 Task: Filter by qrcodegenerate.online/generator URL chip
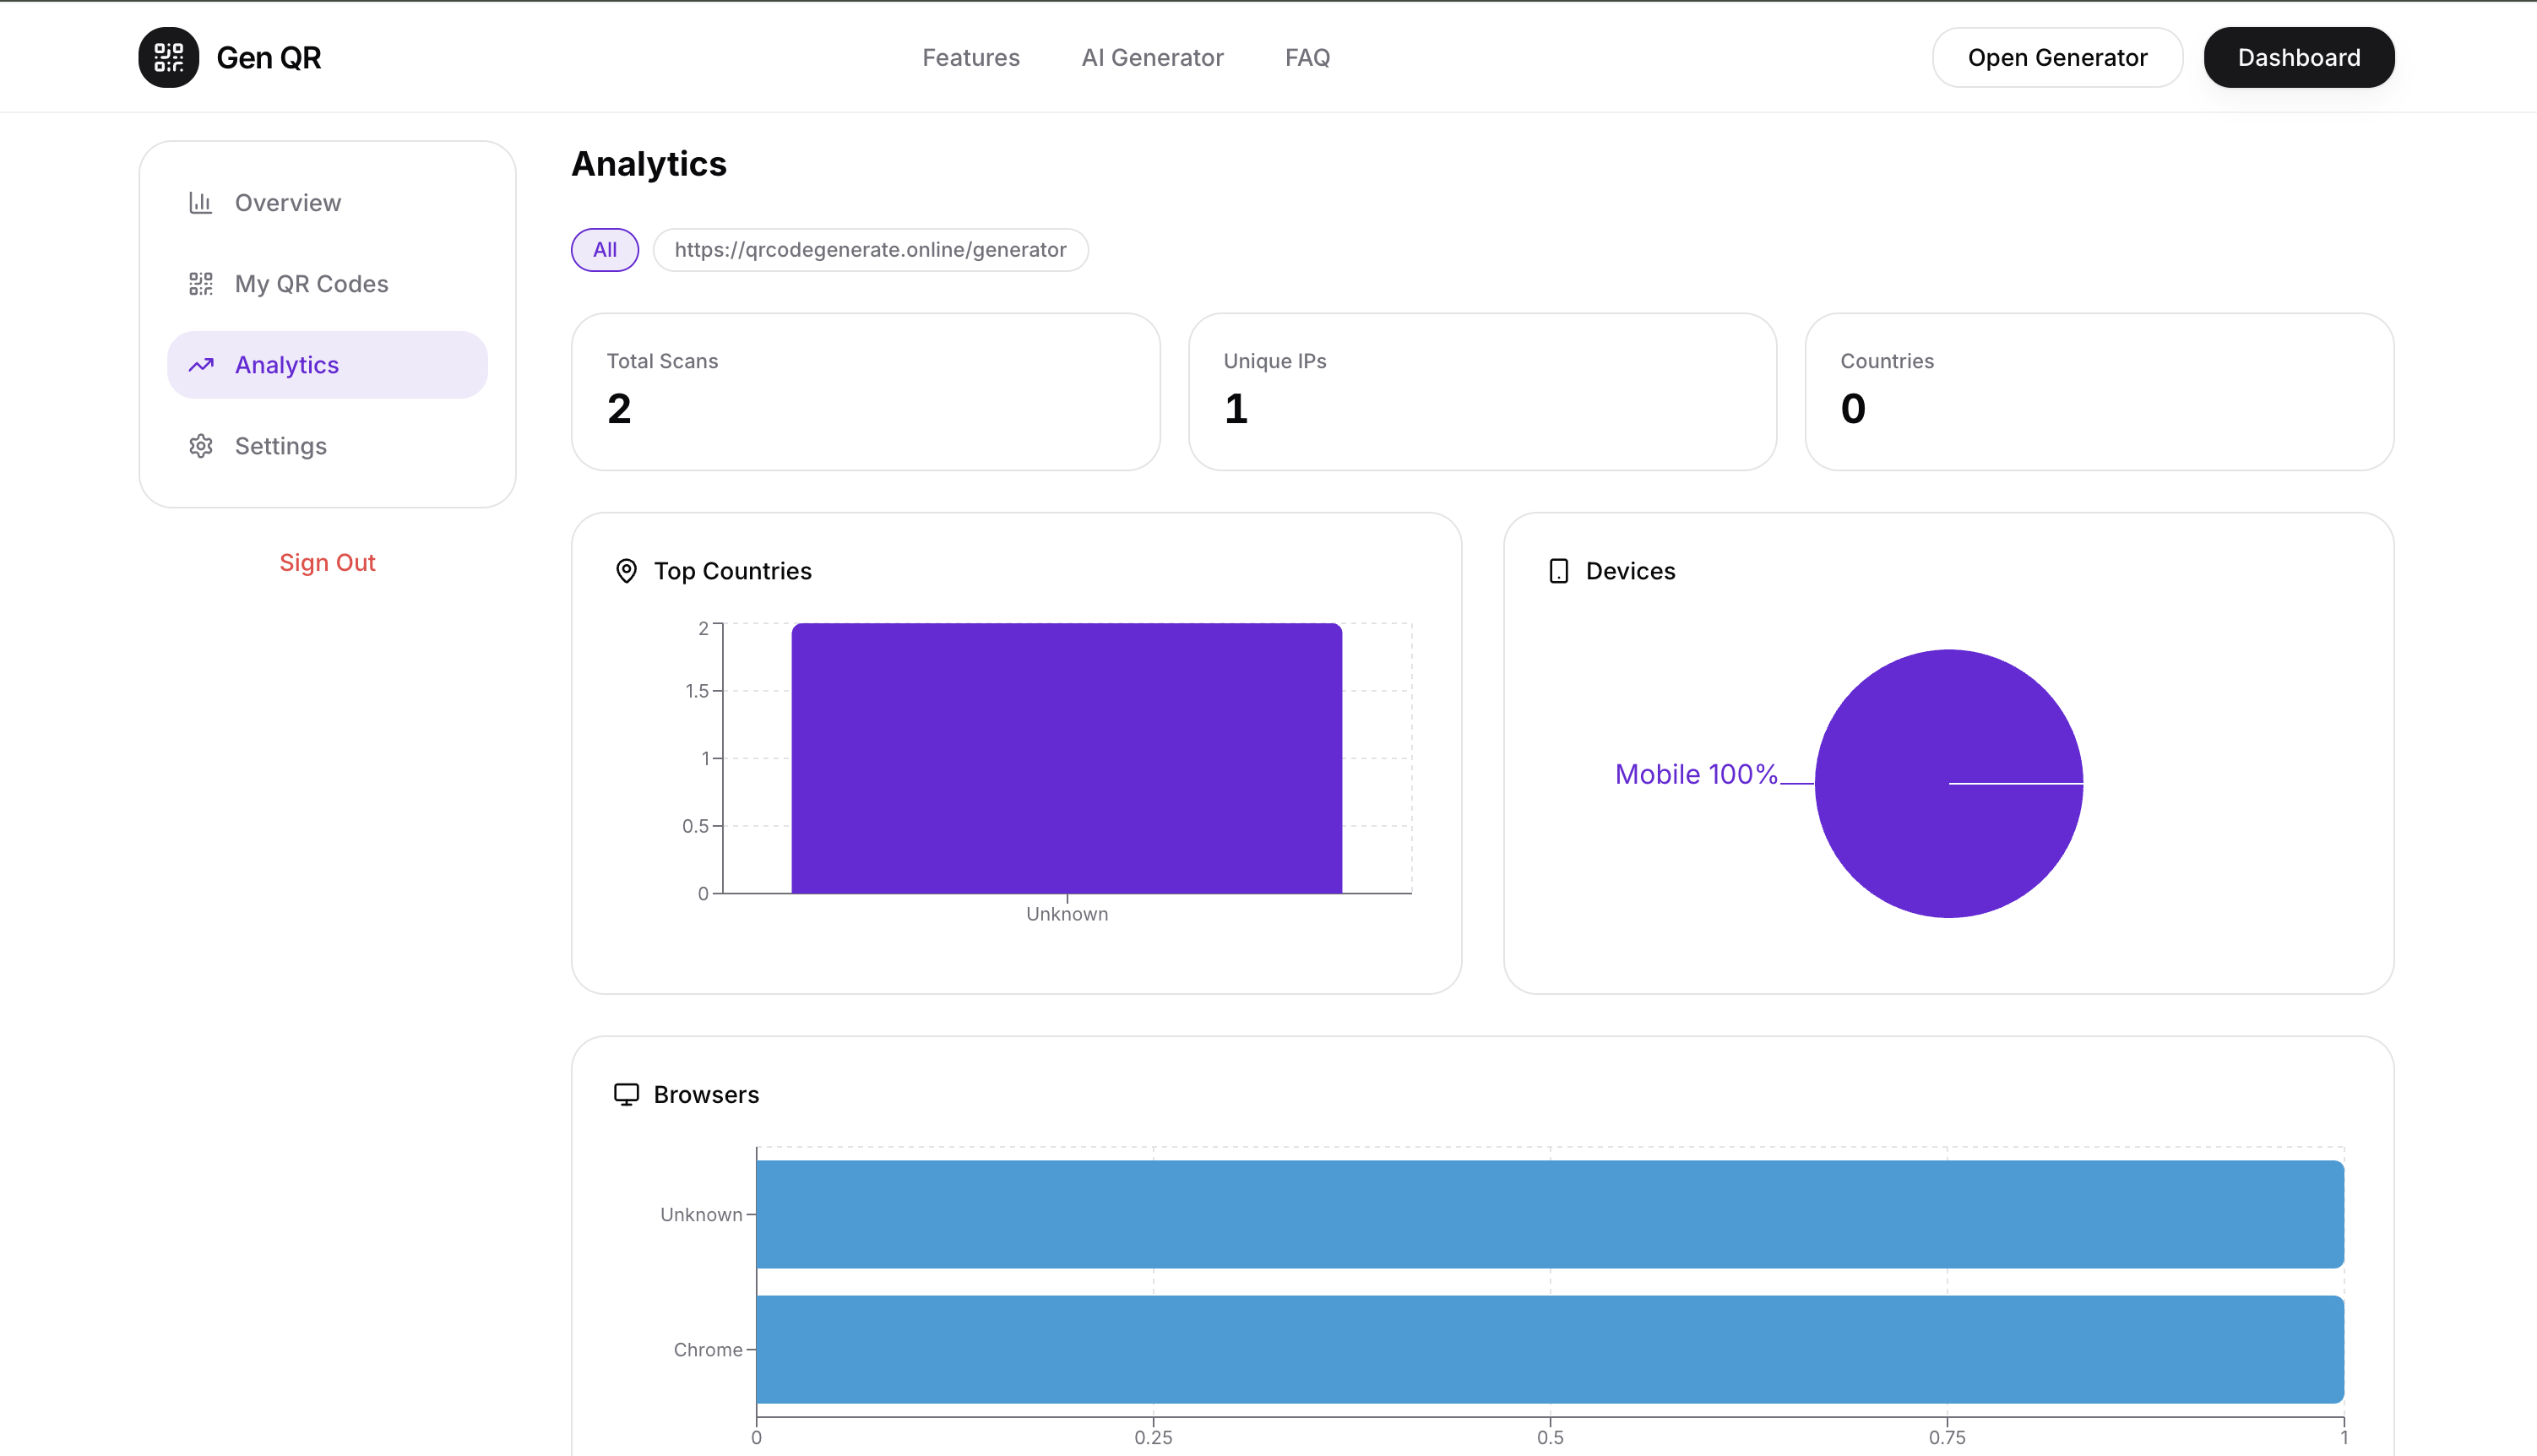click(x=870, y=250)
